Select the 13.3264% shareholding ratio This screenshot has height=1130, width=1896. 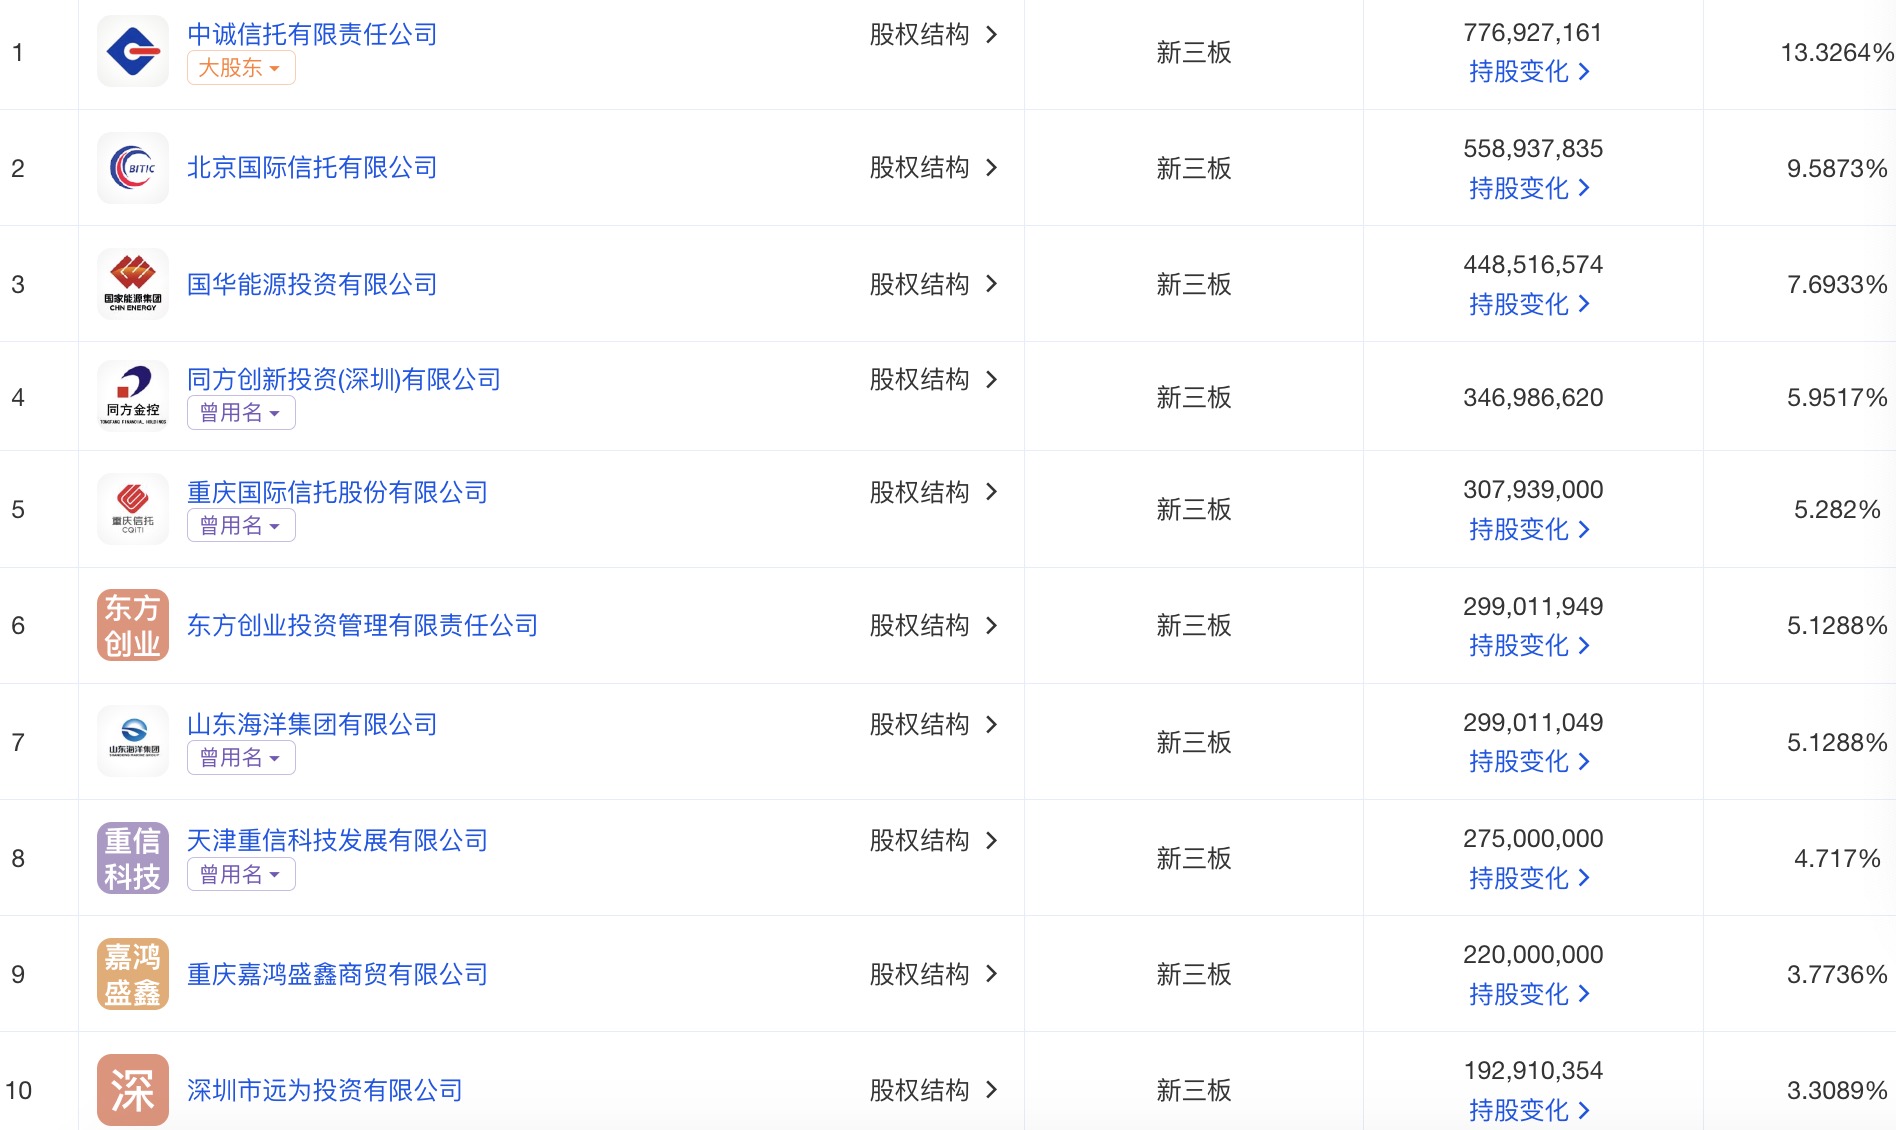(1837, 52)
